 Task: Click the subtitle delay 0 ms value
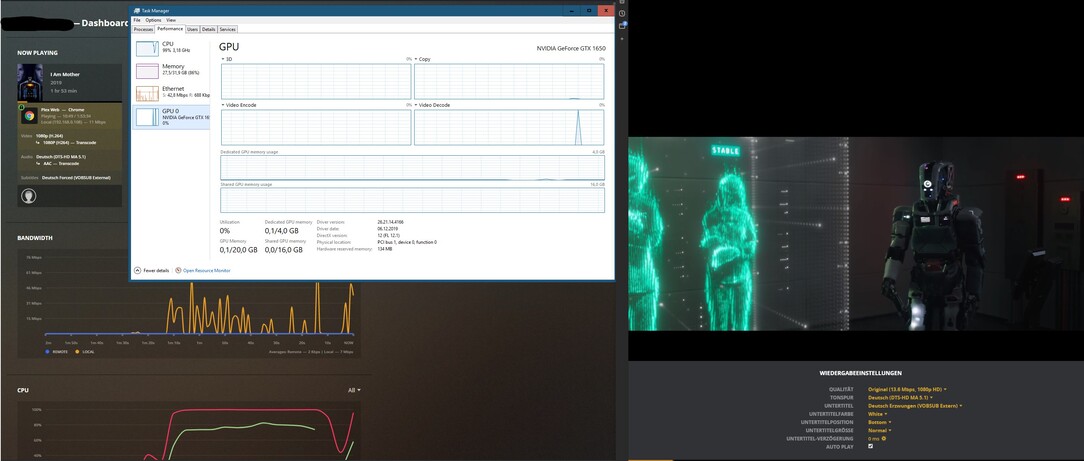click(x=874, y=439)
